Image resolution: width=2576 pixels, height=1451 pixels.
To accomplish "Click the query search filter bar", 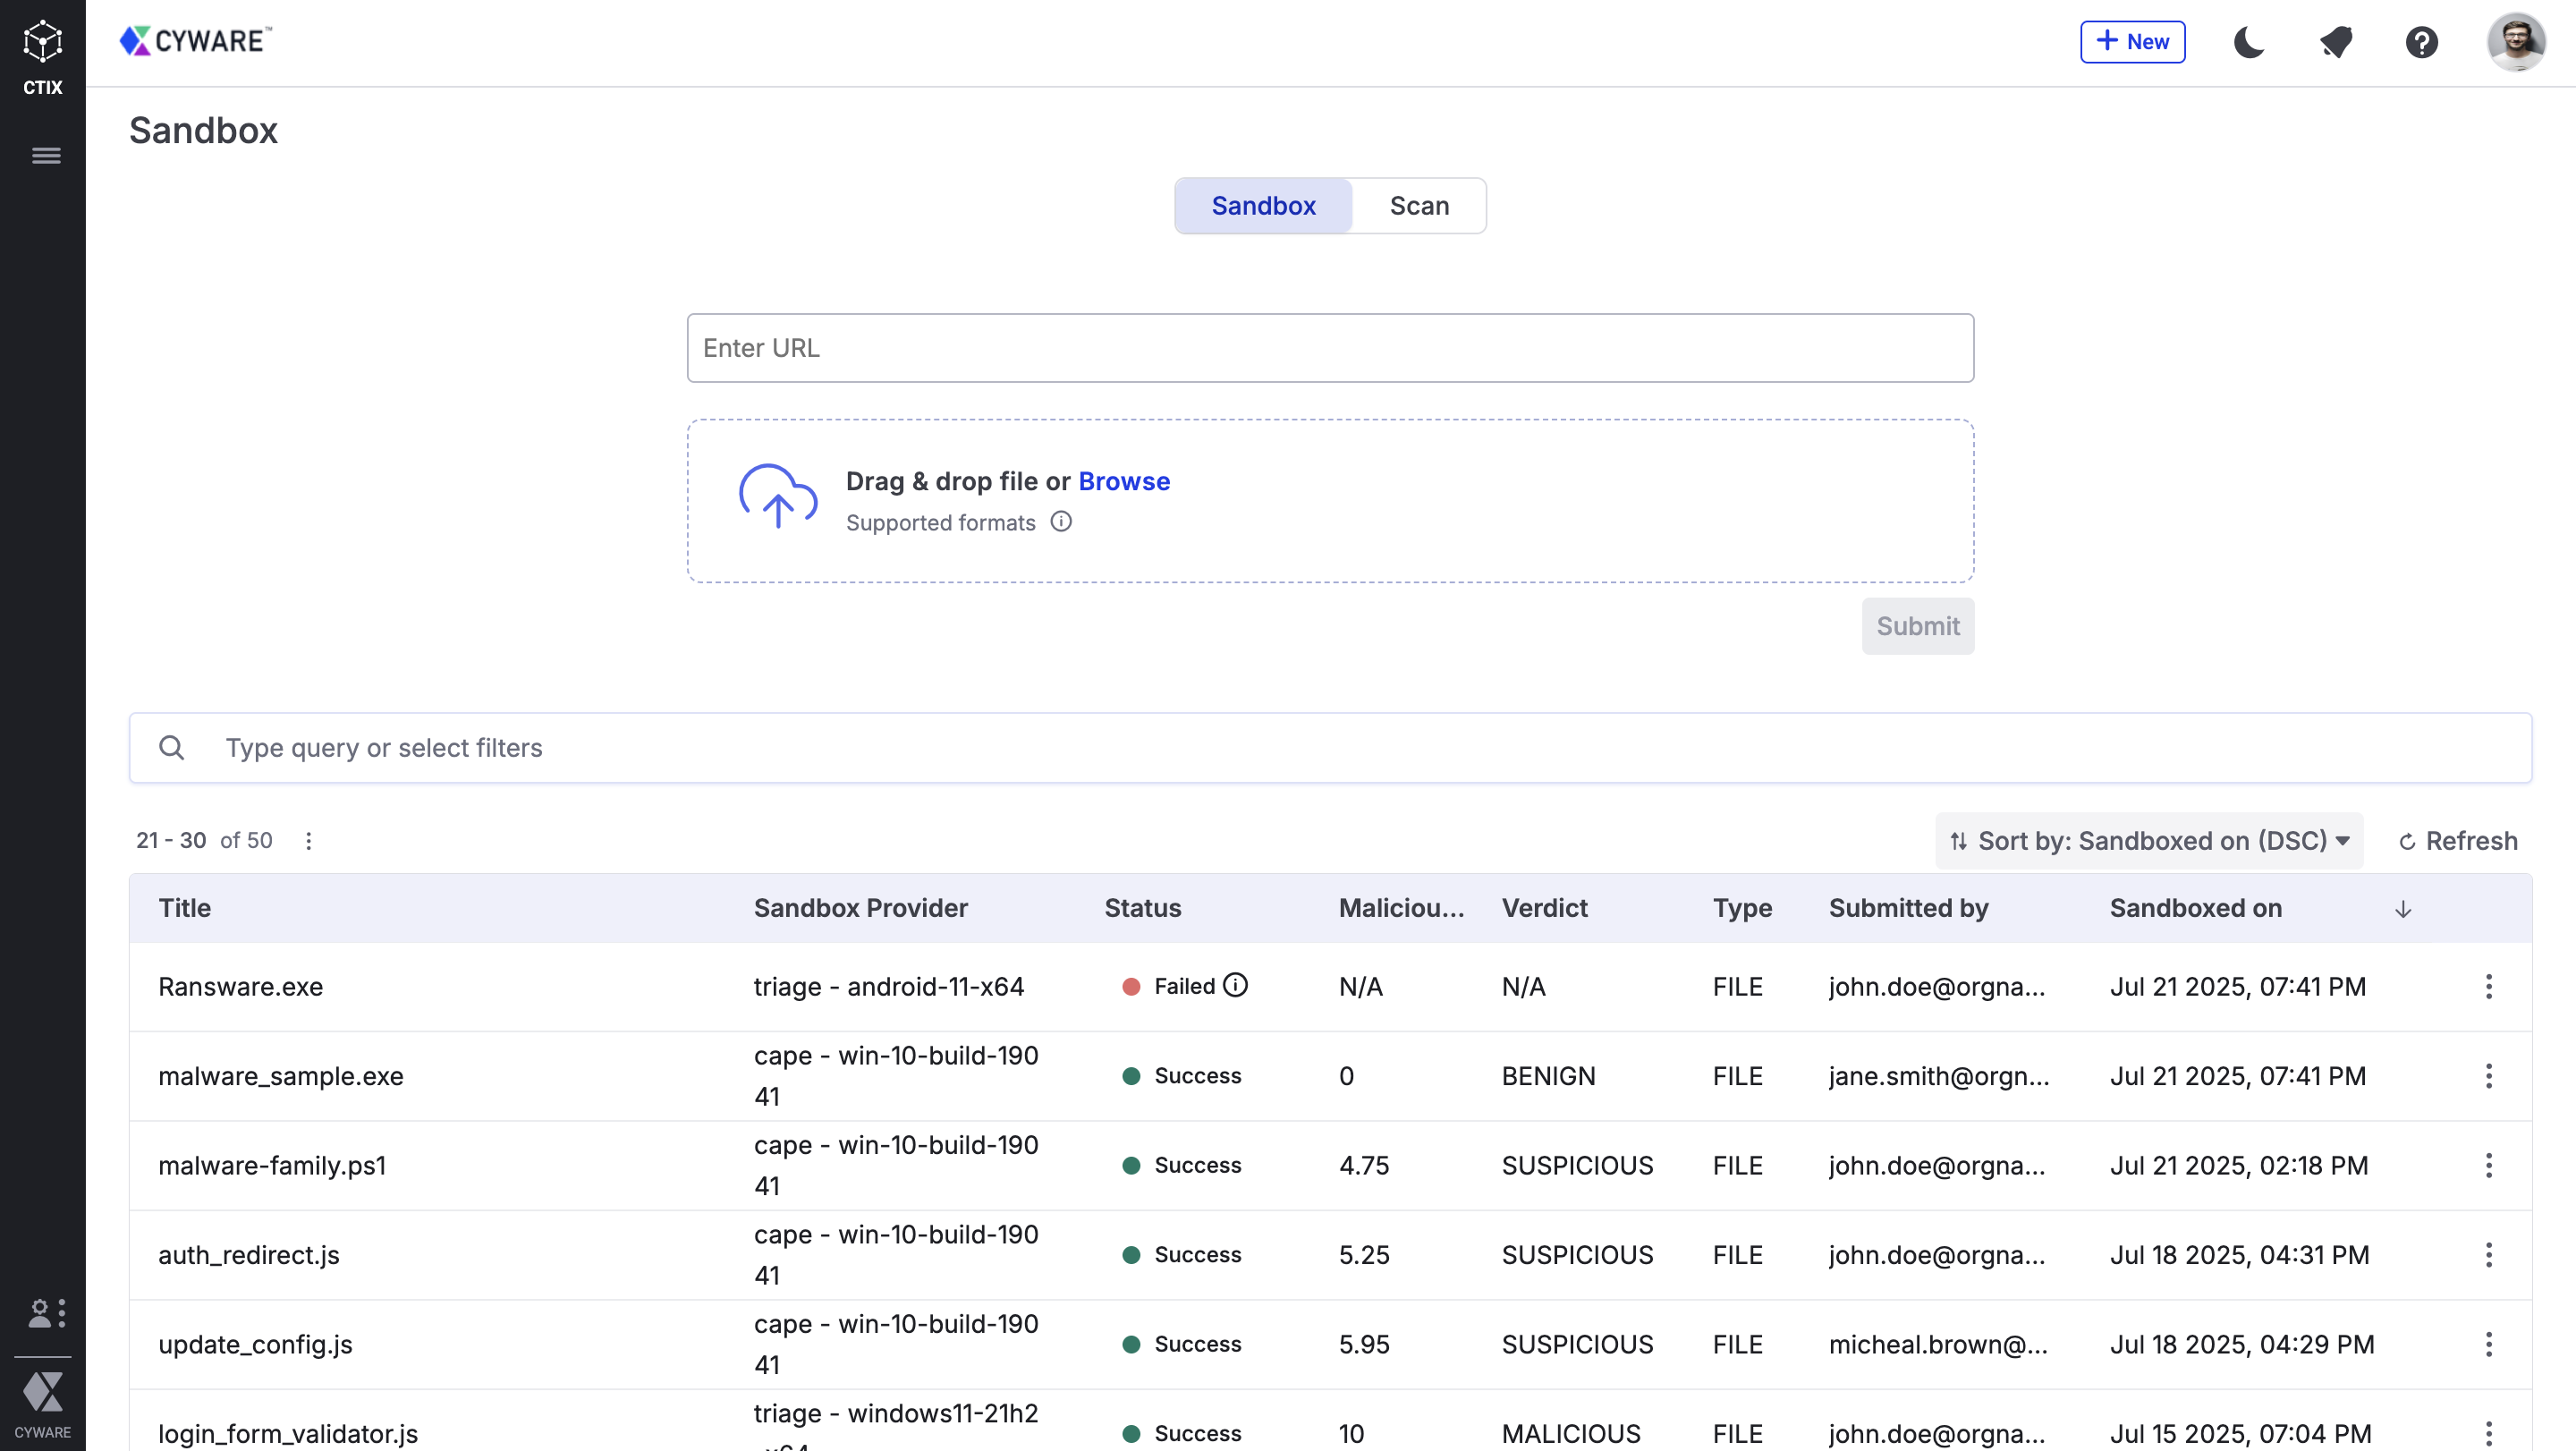I will 1330,748.
